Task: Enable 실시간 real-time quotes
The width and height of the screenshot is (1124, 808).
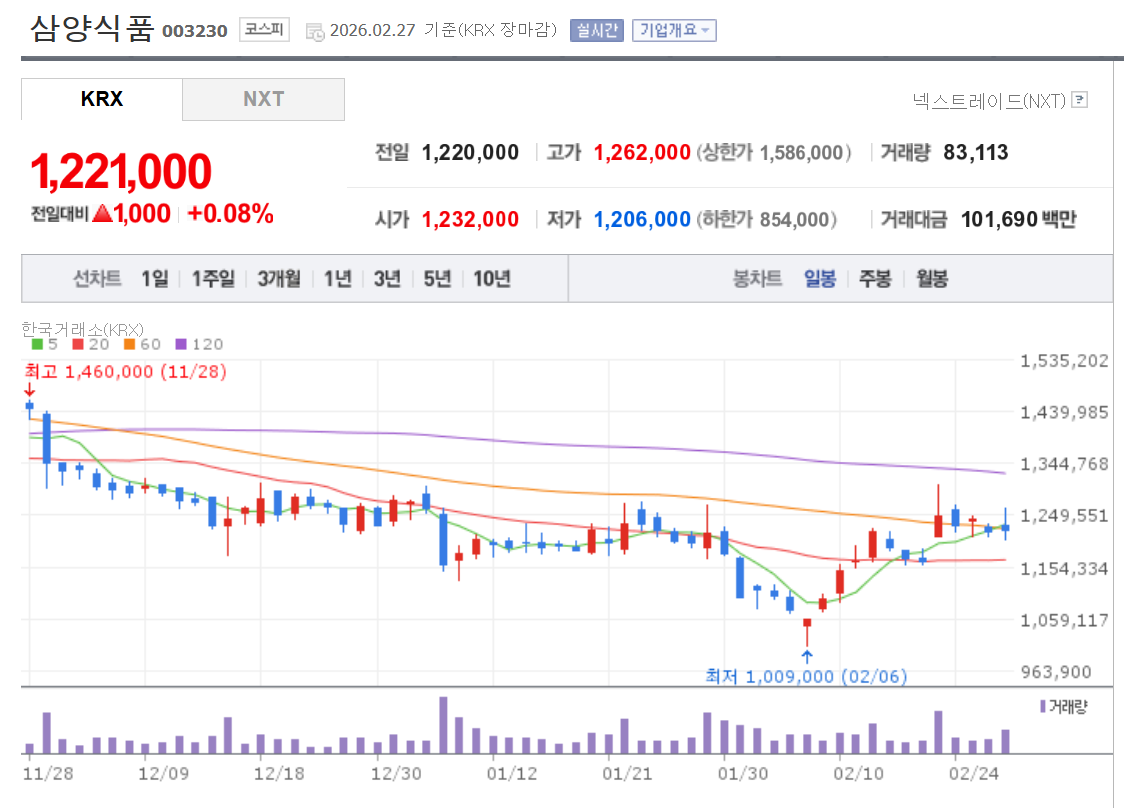Action: point(596,30)
